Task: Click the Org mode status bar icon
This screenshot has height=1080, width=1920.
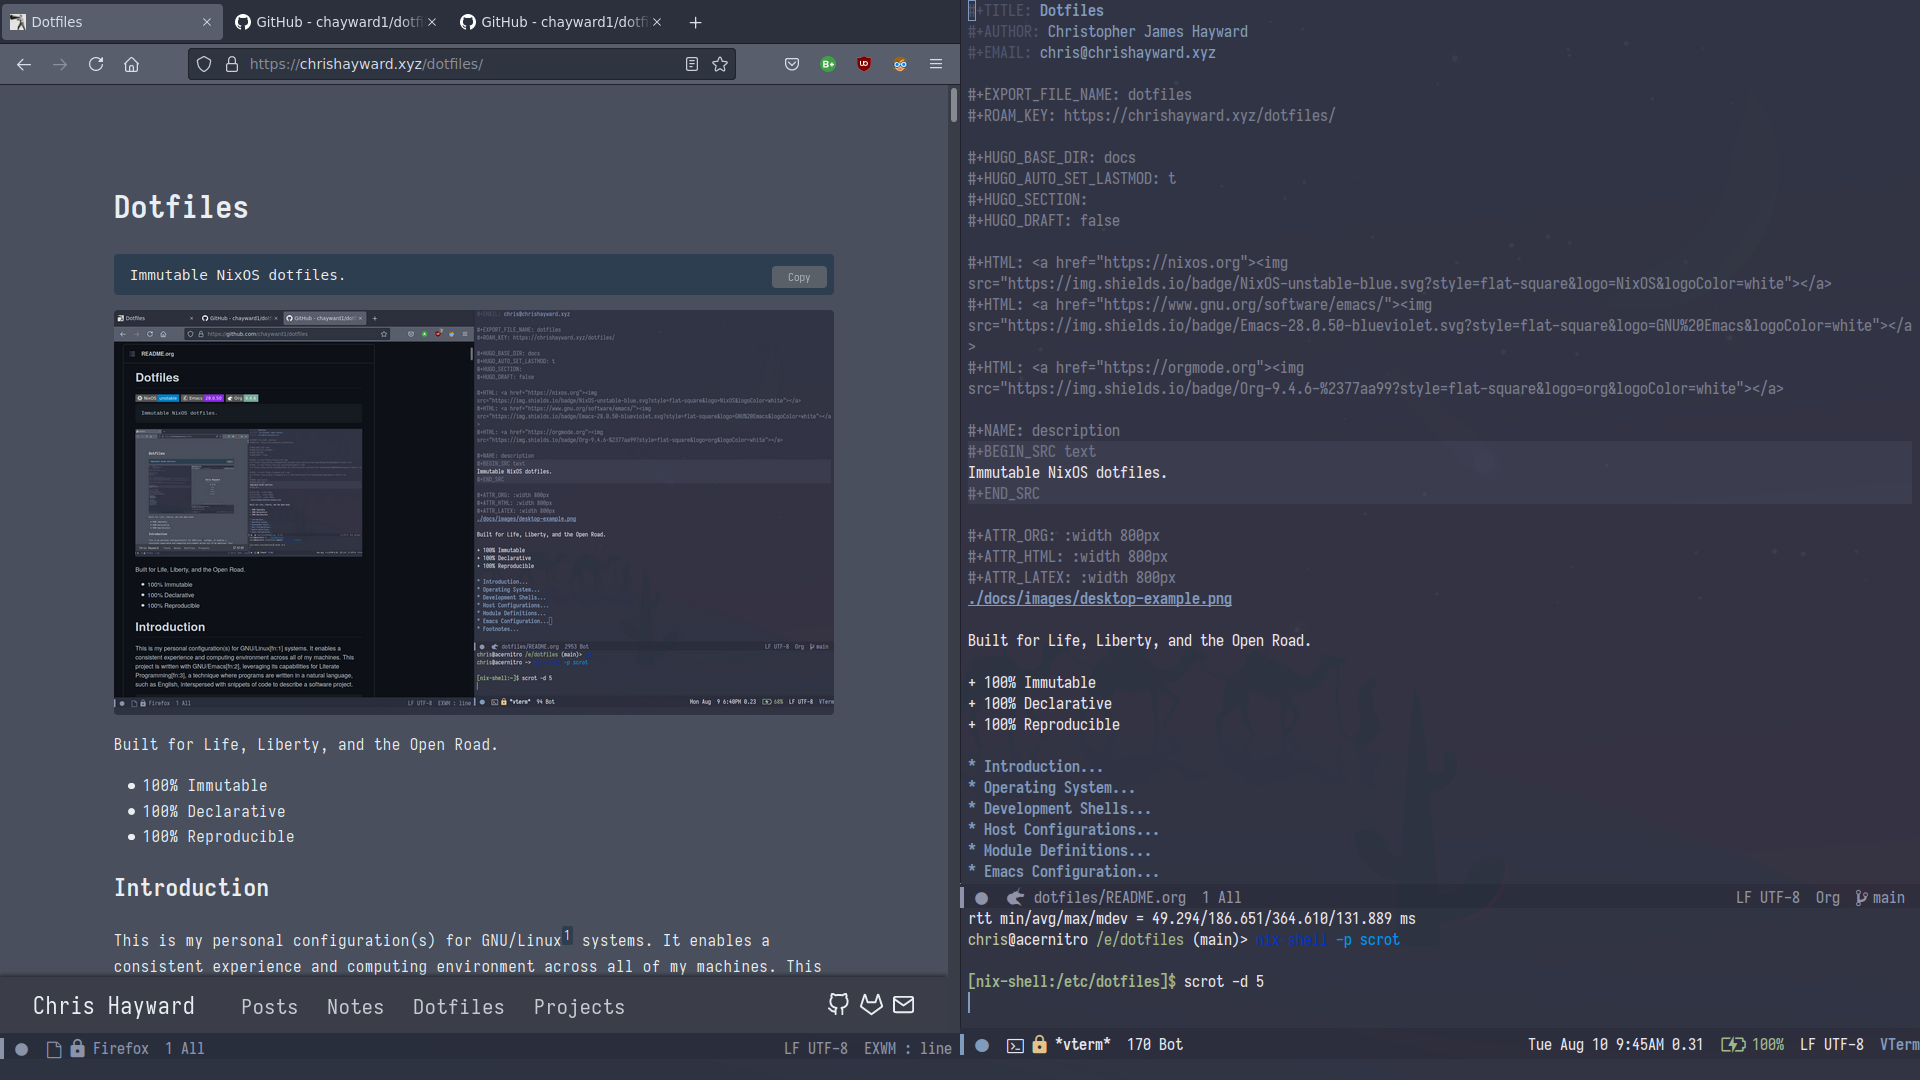Action: pos(1828,897)
